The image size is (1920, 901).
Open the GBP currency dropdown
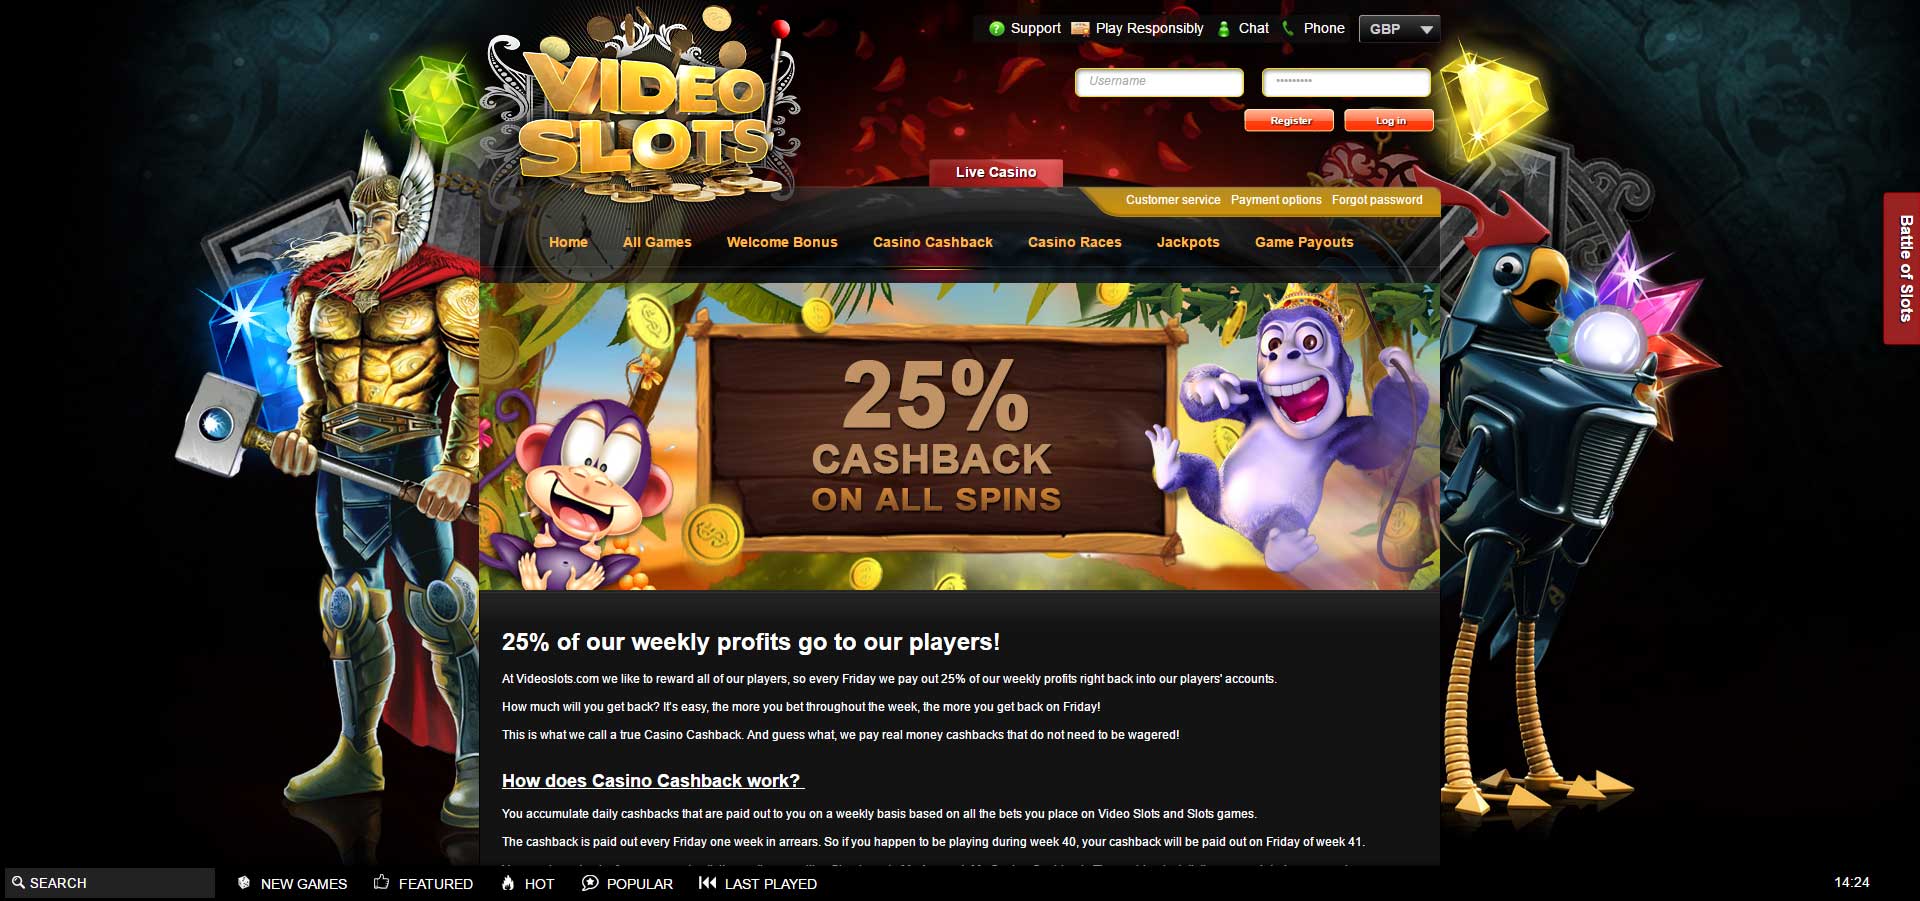click(1399, 29)
